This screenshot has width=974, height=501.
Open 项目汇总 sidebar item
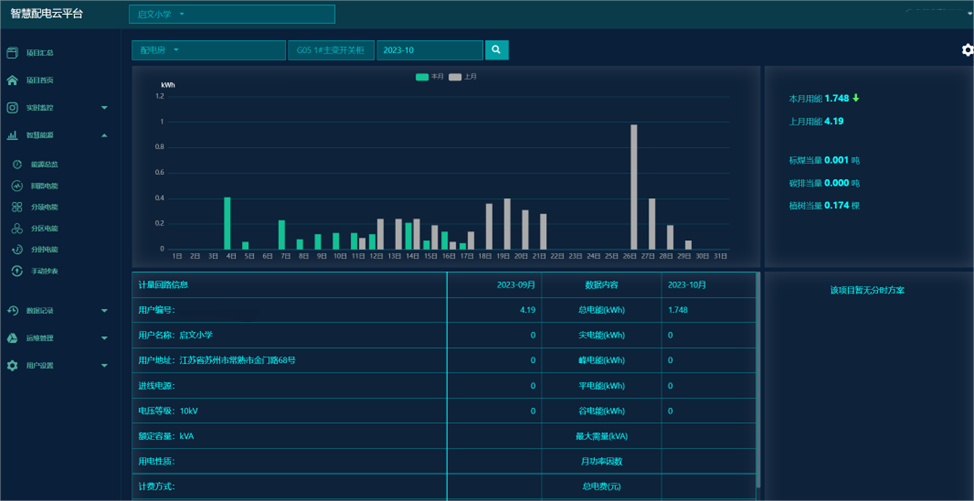point(39,53)
